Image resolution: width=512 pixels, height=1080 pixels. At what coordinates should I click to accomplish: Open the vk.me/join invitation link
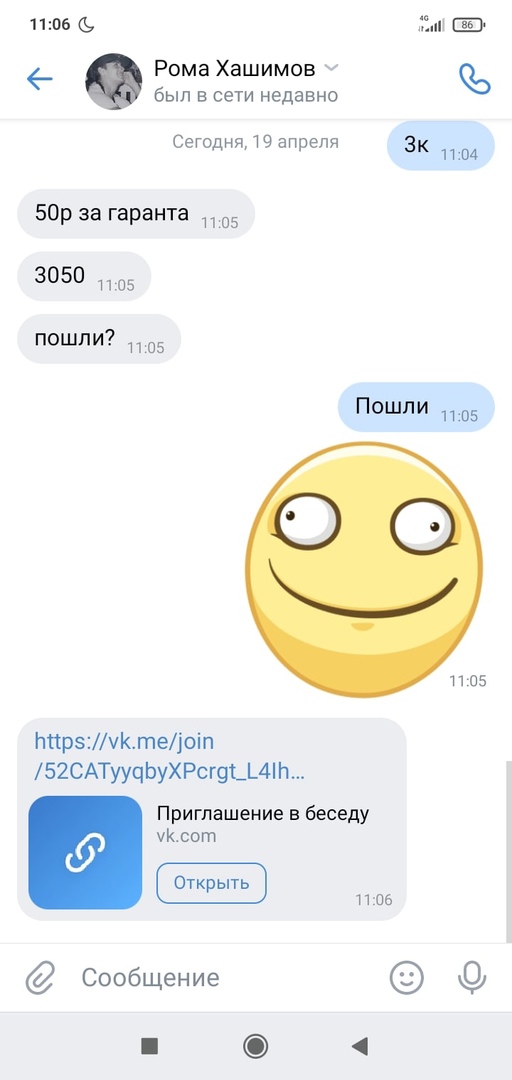(x=170, y=756)
